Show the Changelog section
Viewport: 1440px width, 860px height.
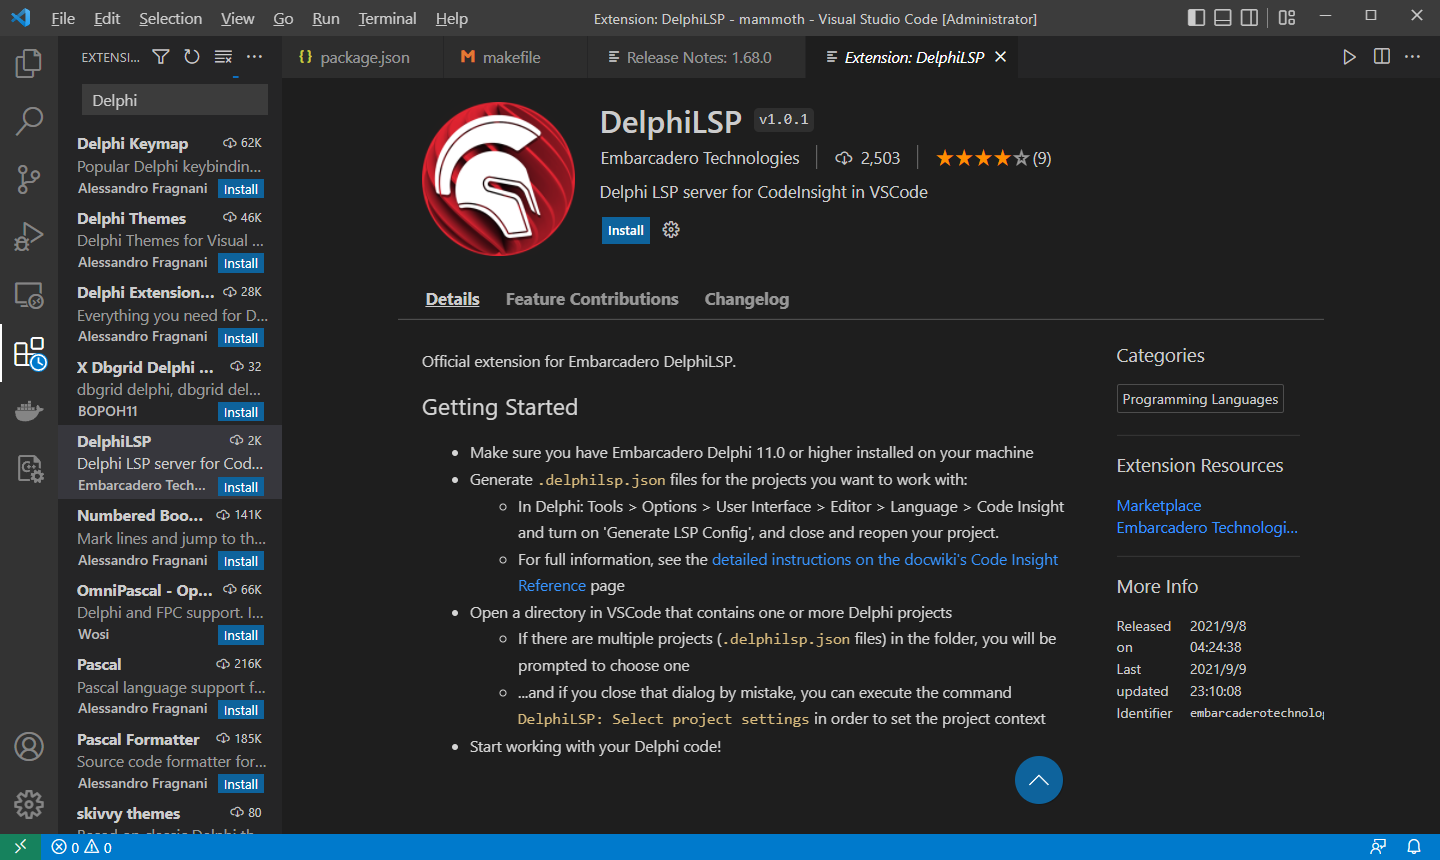tap(746, 299)
